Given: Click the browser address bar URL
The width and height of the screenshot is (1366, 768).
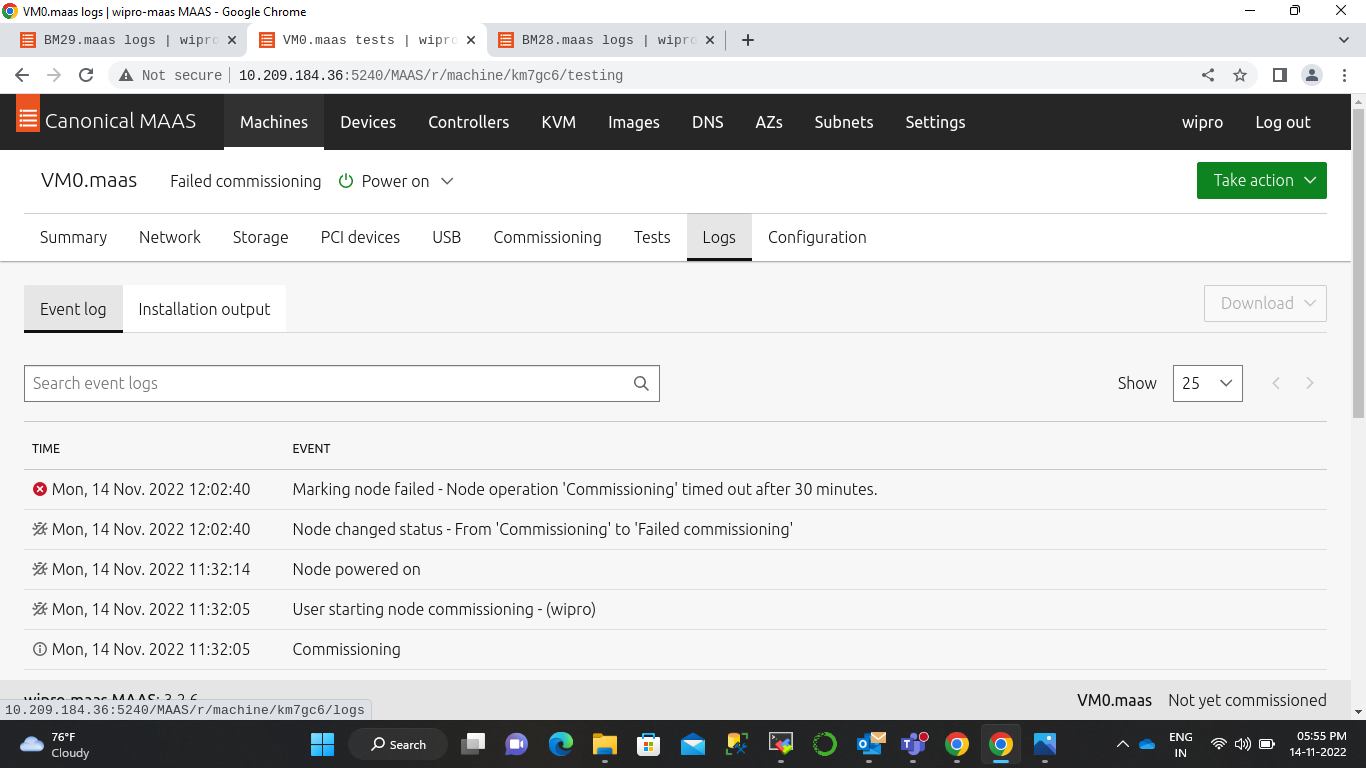Looking at the screenshot, I should 431,75.
